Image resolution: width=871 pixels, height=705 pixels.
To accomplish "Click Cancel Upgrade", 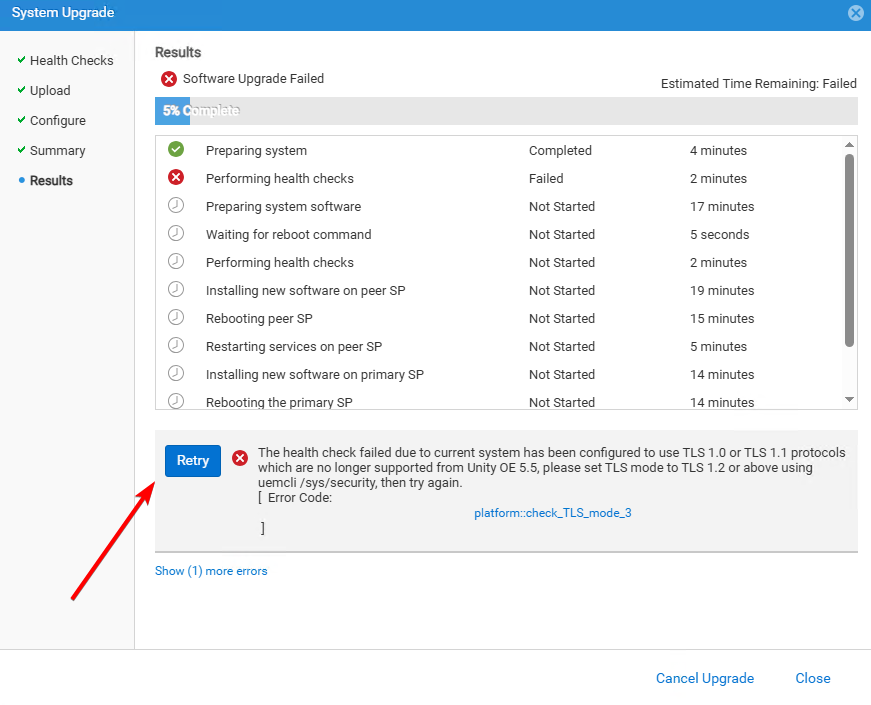I will coord(704,678).
